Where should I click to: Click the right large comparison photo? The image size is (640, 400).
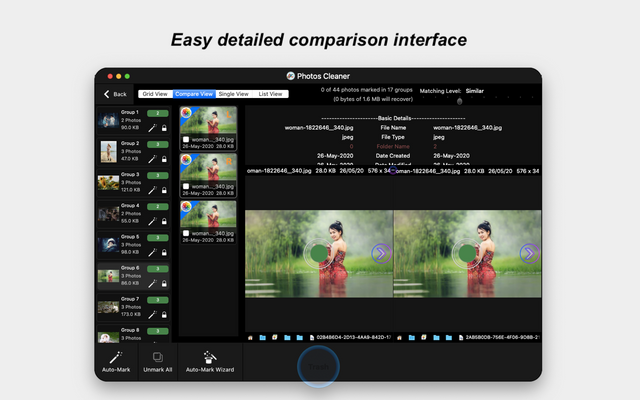pos(467,253)
